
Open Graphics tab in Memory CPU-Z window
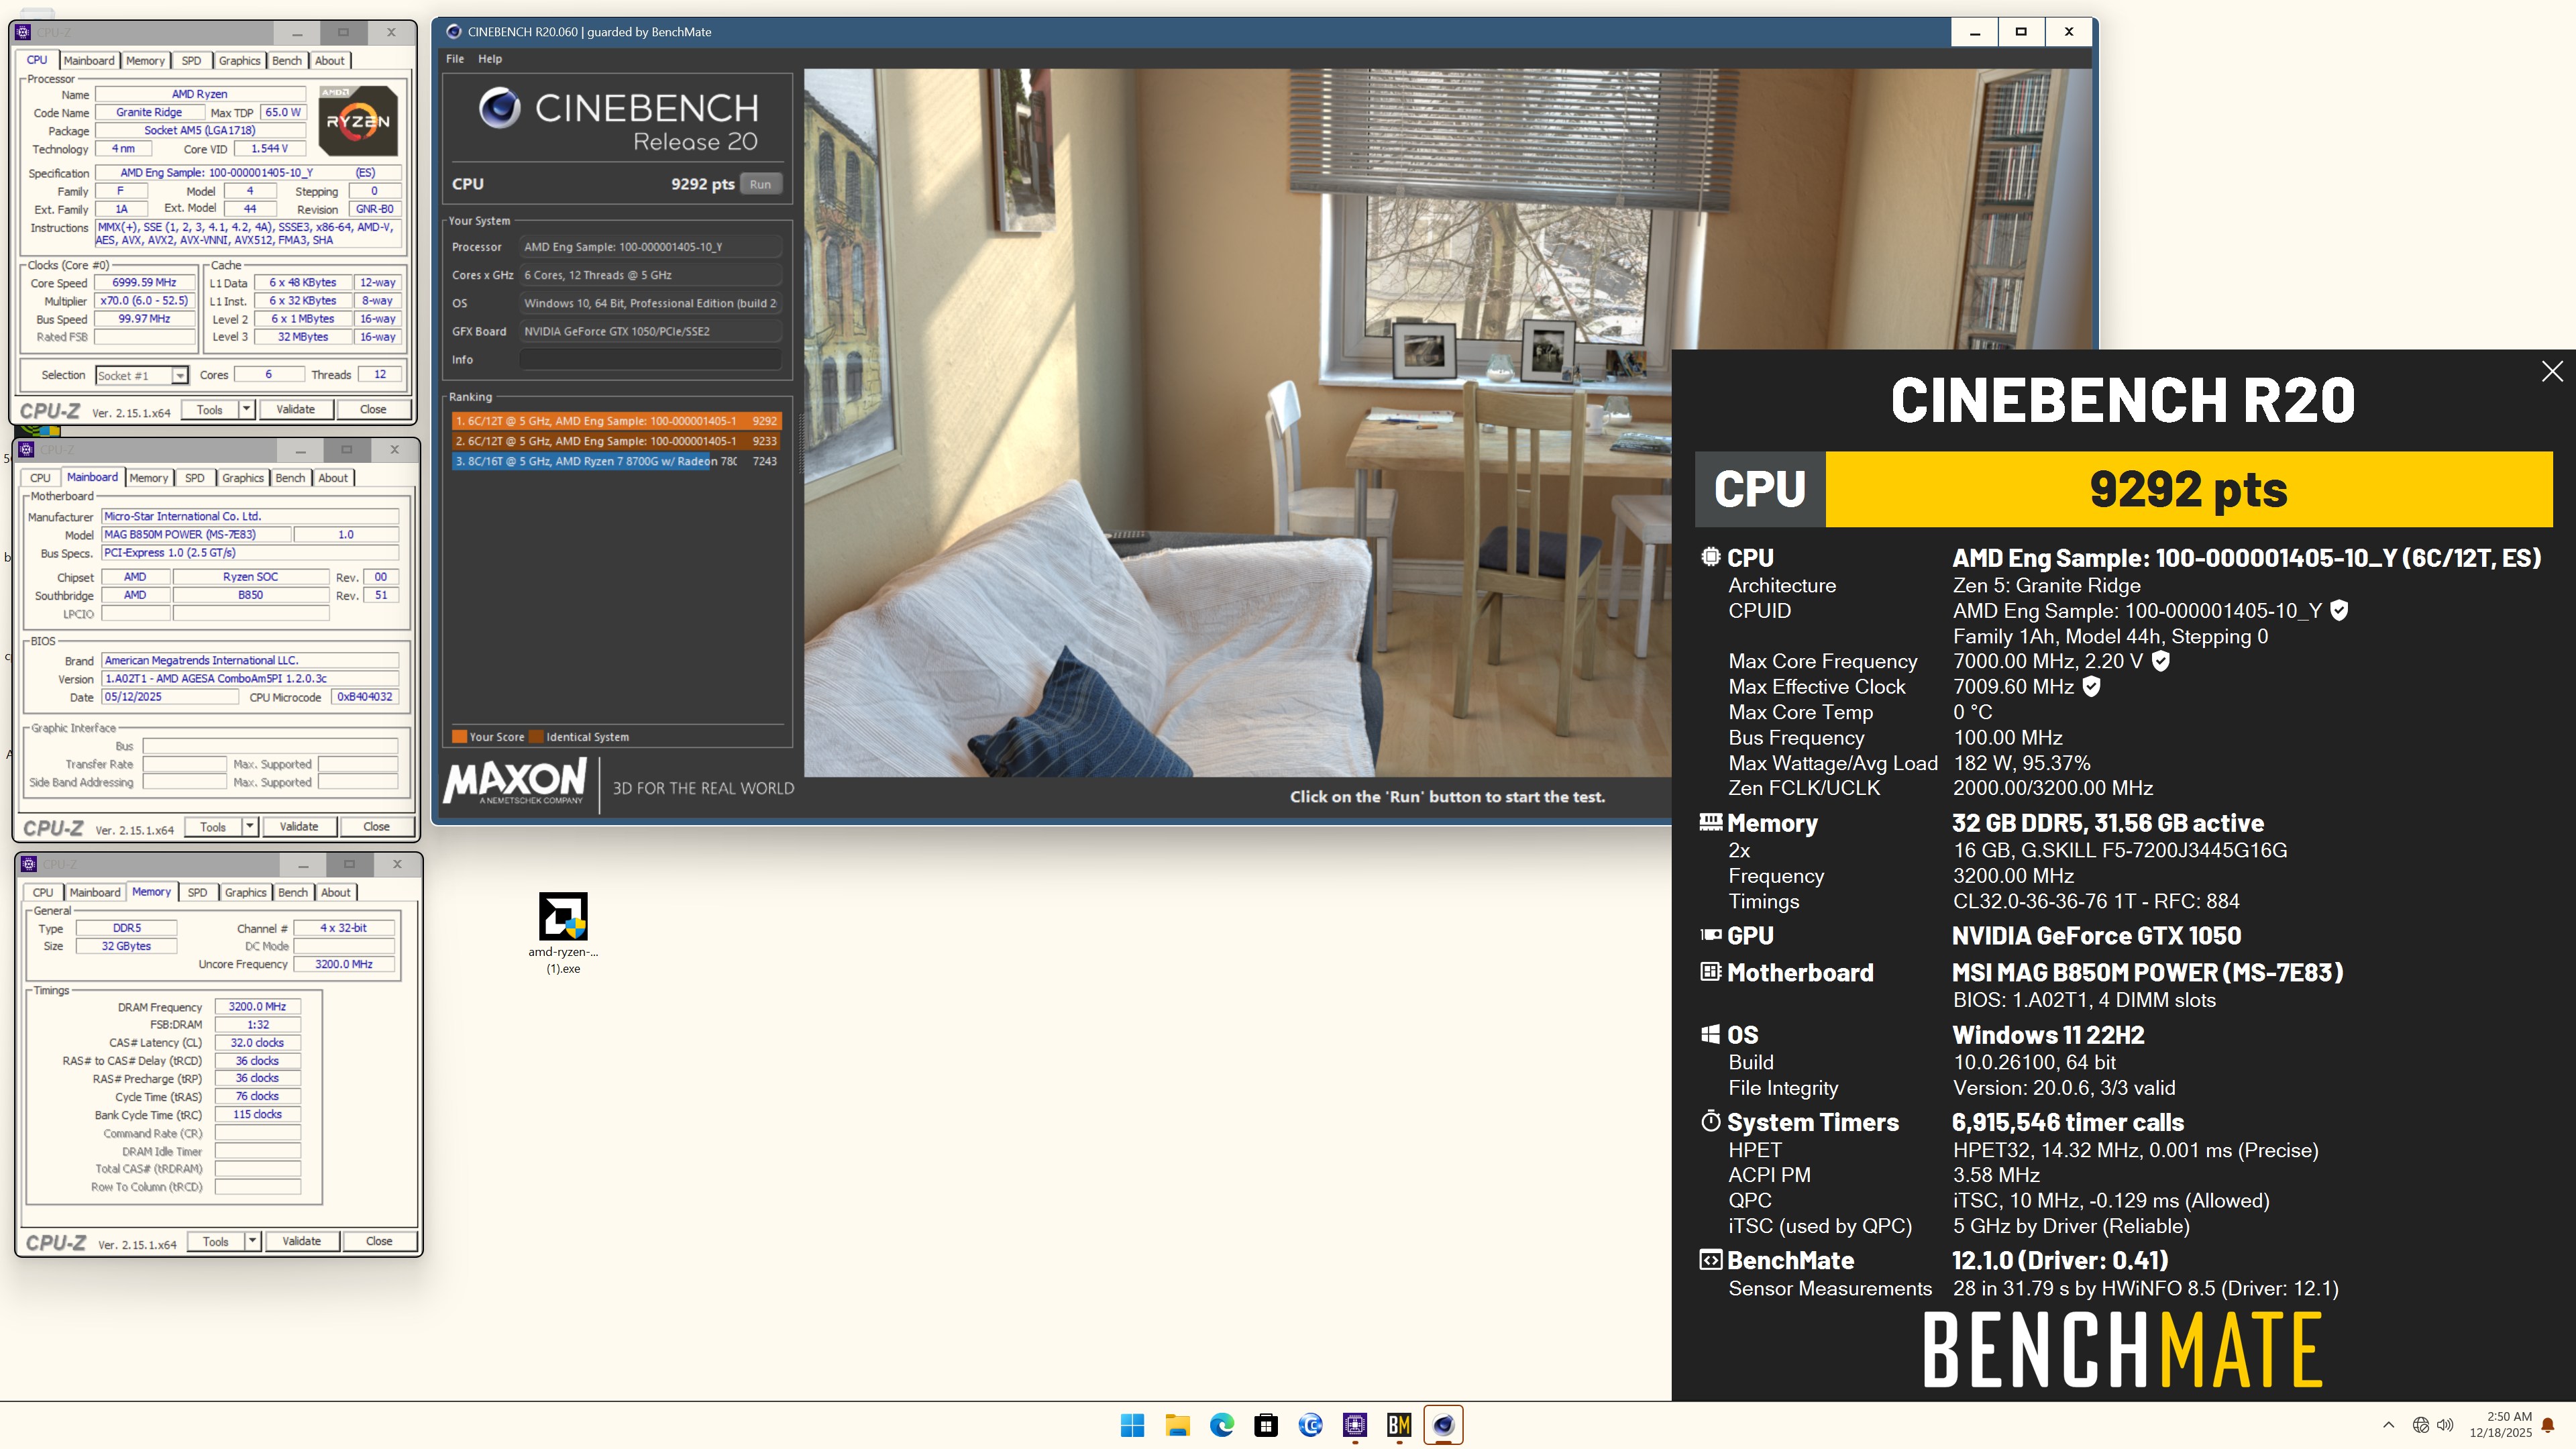pos(245,893)
